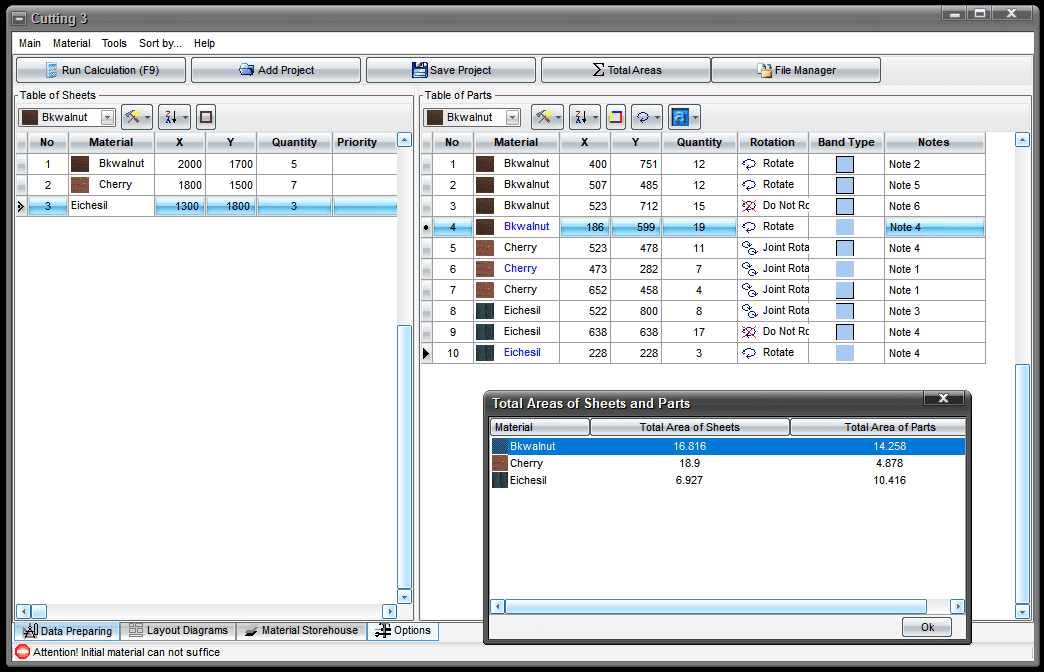Expand the Parts tools hammer dropdown arrow
This screenshot has width=1044, height=672.
coord(558,118)
